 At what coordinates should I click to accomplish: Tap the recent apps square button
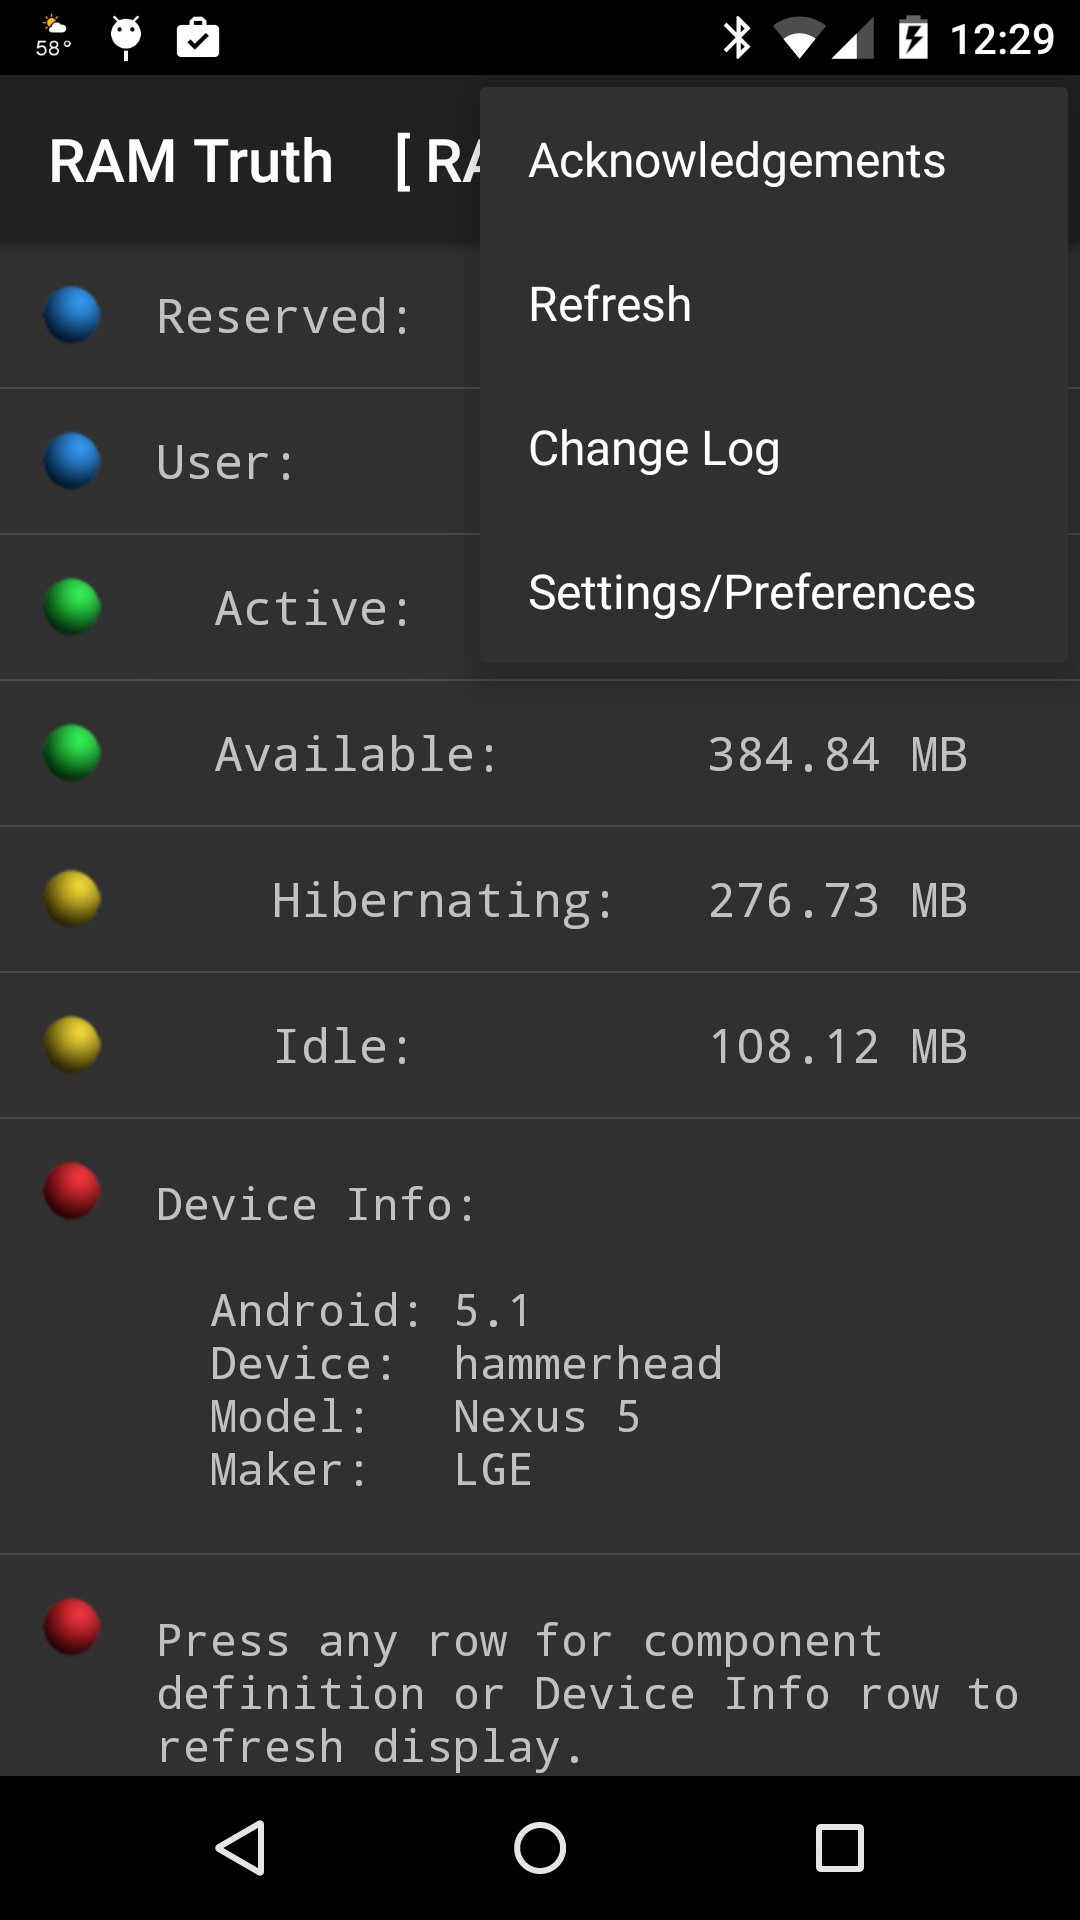[x=840, y=1848]
